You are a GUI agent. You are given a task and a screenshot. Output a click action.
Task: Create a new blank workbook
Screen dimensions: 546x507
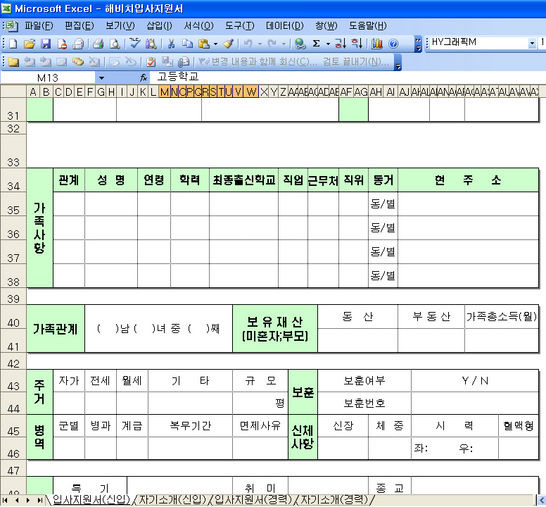(13, 44)
